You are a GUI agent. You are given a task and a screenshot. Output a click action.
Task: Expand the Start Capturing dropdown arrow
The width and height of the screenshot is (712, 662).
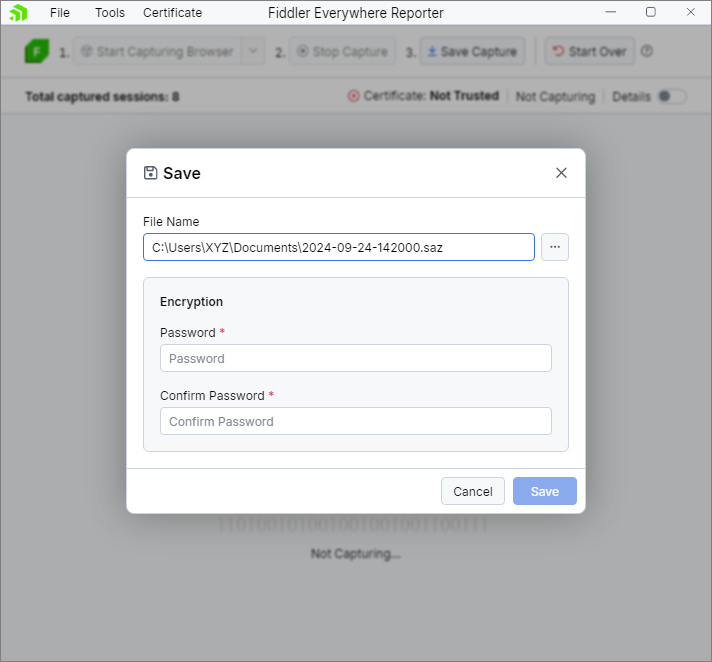[x=253, y=51]
